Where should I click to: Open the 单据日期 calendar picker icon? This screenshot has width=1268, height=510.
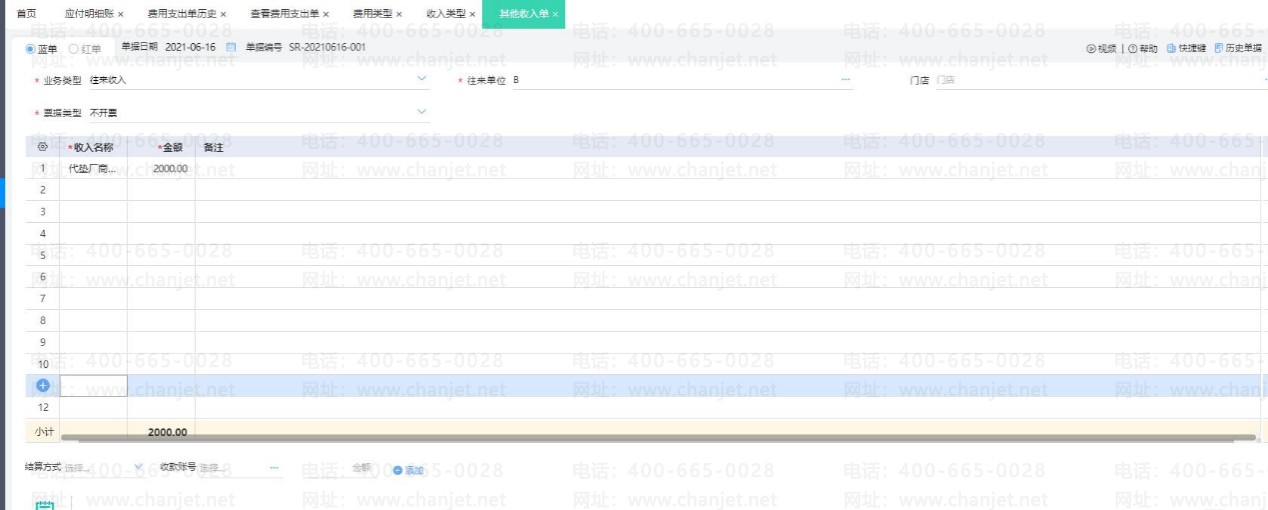pyautogui.click(x=231, y=48)
